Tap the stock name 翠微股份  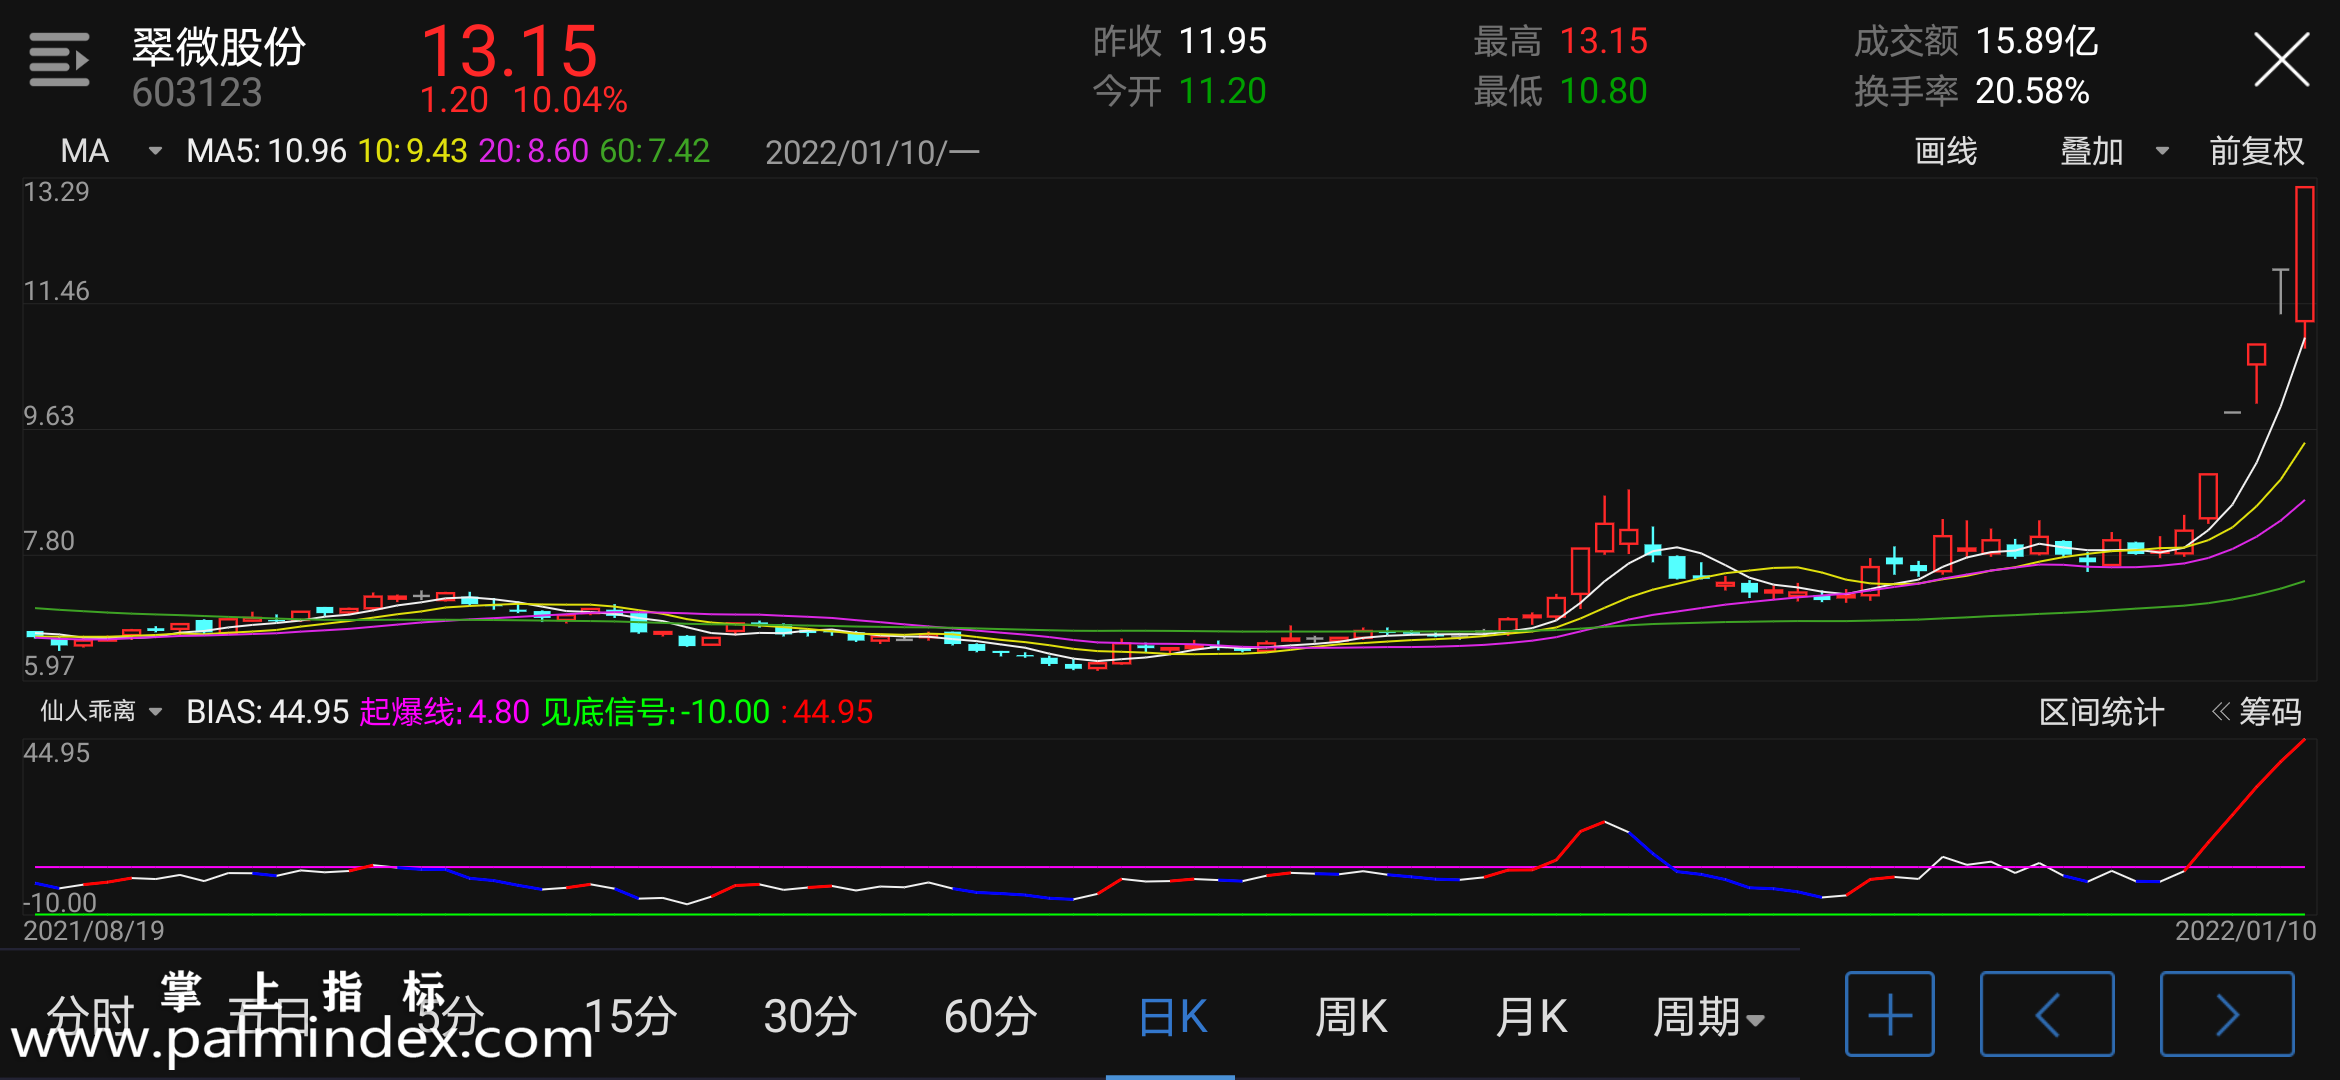coord(219,47)
